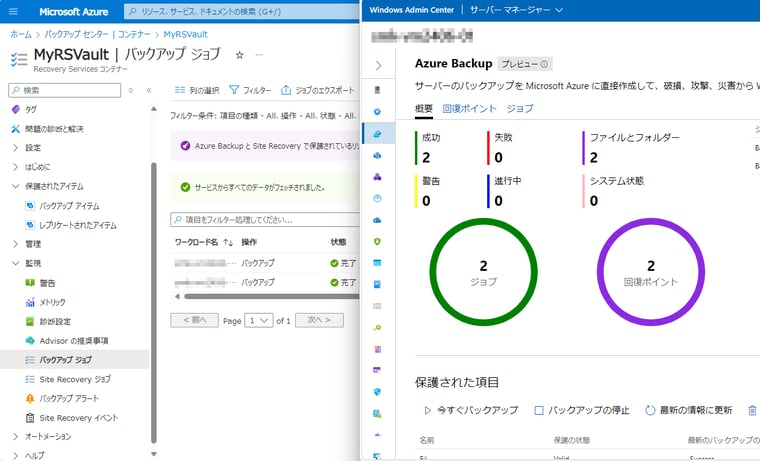
Task: Open 警告 under the 監視 section
Action: pos(47,283)
